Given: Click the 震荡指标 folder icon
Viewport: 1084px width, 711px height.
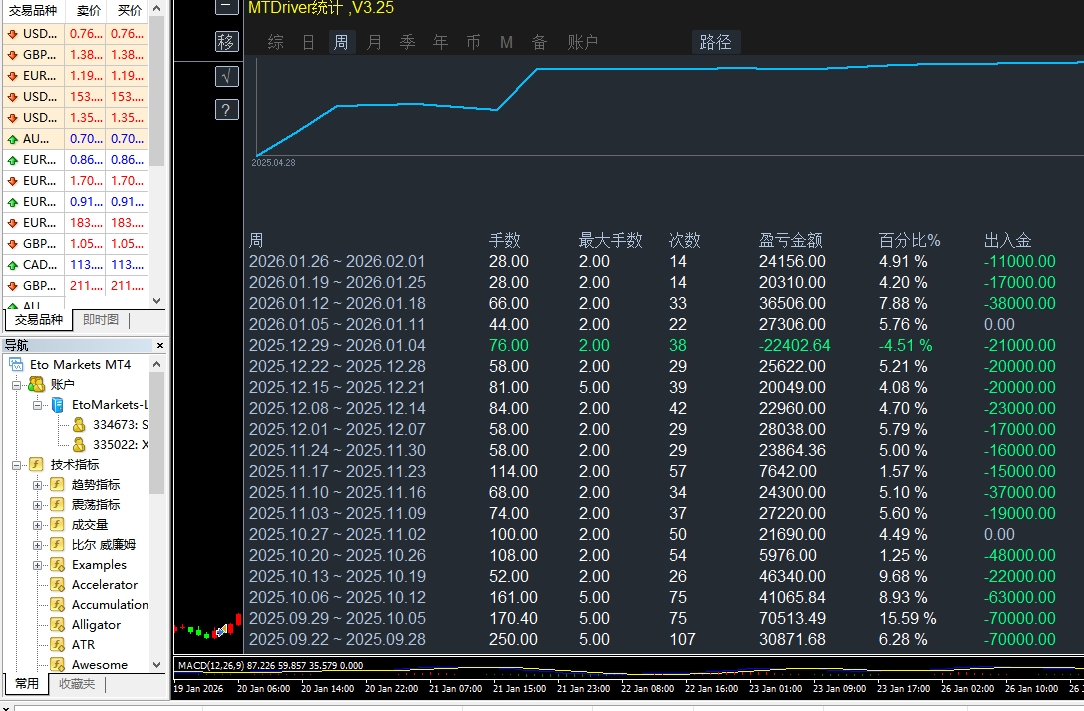Looking at the screenshot, I should pyautogui.click(x=58, y=505).
